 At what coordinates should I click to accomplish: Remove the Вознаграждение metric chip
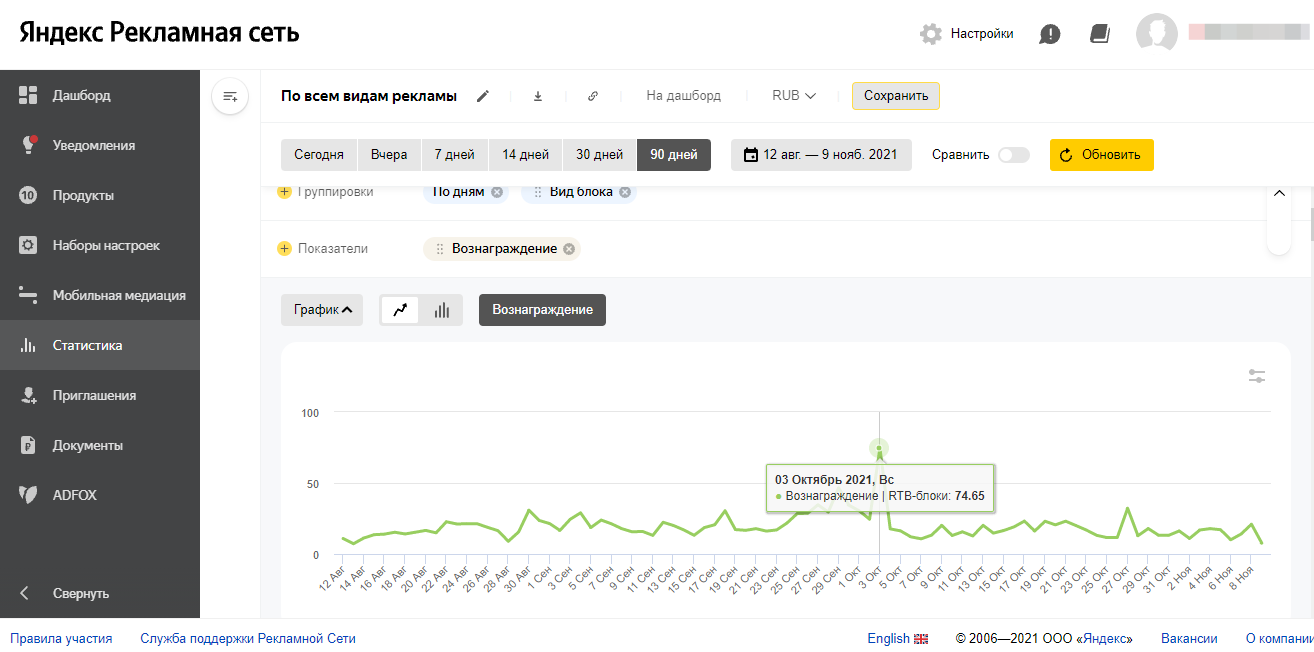point(569,249)
